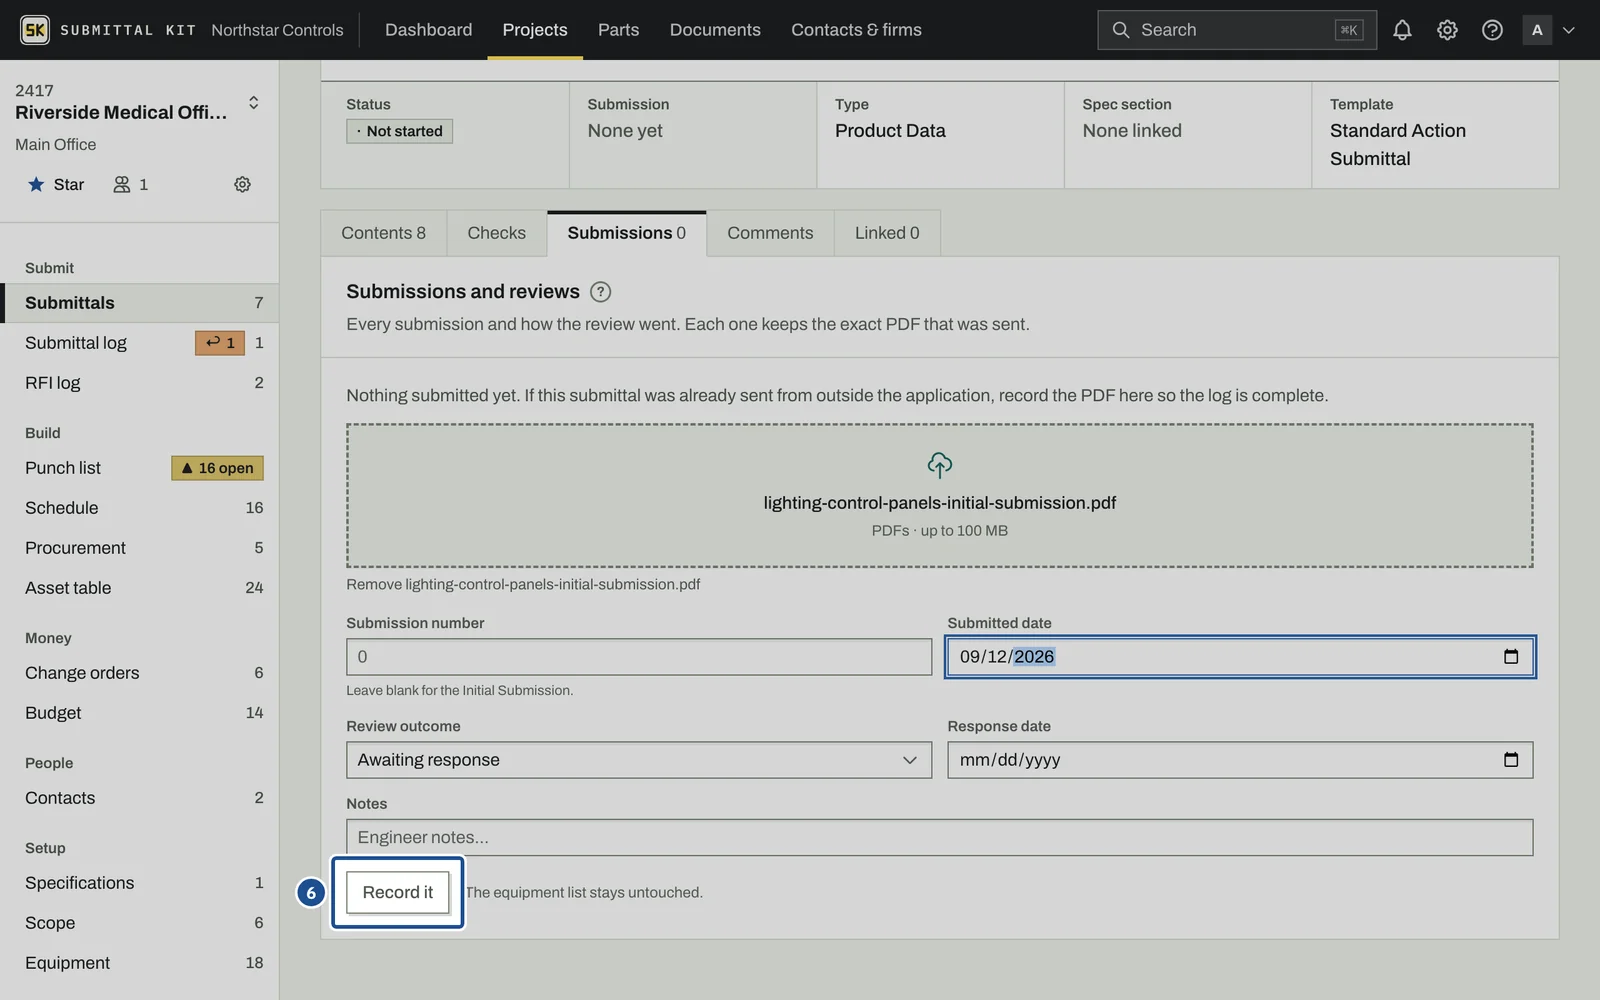The height and width of the screenshot is (1000, 1600).
Task: Click the Not started status badge
Action: 399,131
